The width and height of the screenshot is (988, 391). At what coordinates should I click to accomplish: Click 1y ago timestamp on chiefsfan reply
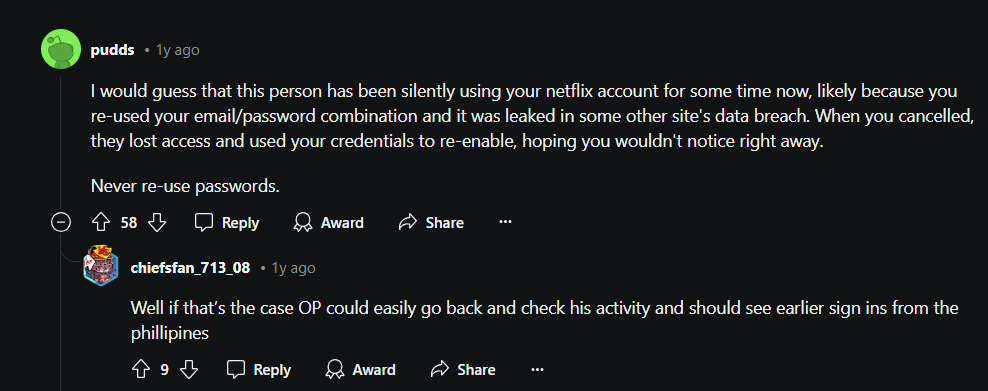point(294,268)
